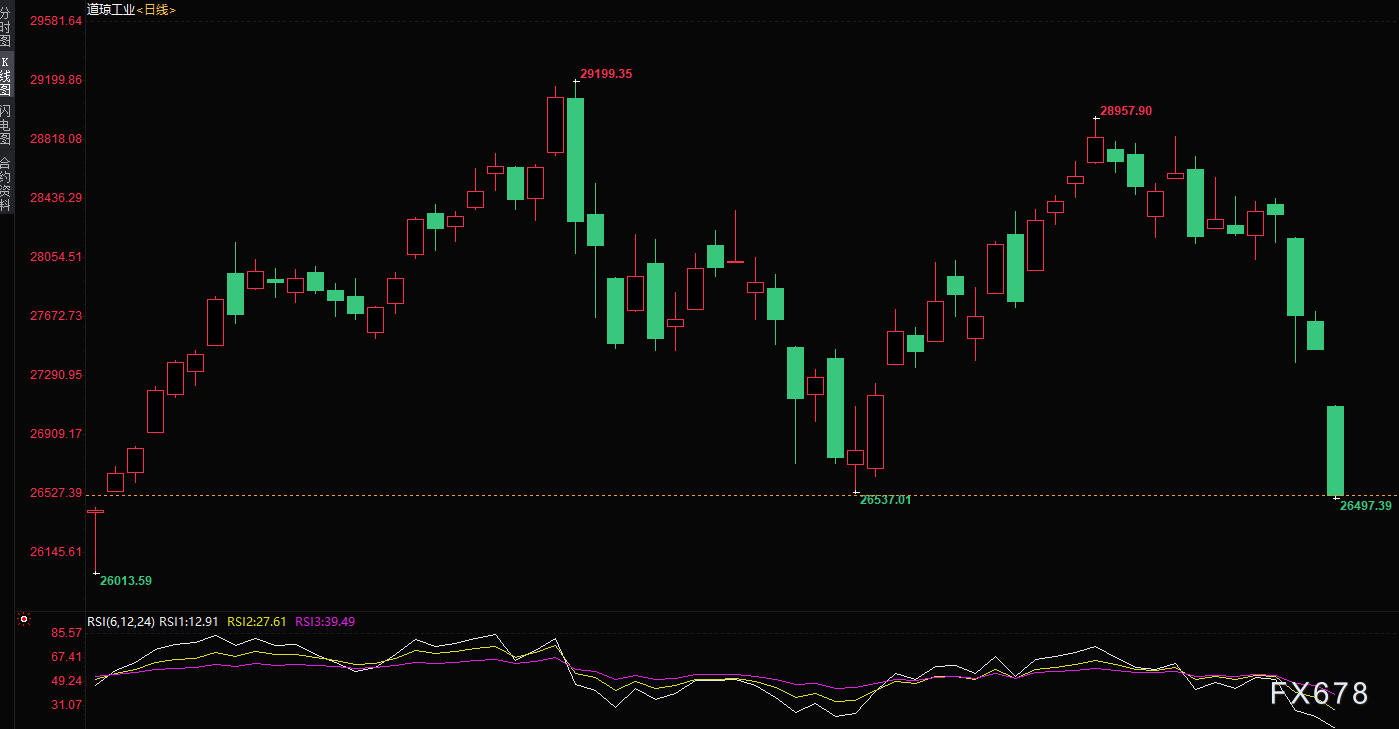The height and width of the screenshot is (729, 1399).
Task: Click the 28436.29 axis value
Action: 56,197
